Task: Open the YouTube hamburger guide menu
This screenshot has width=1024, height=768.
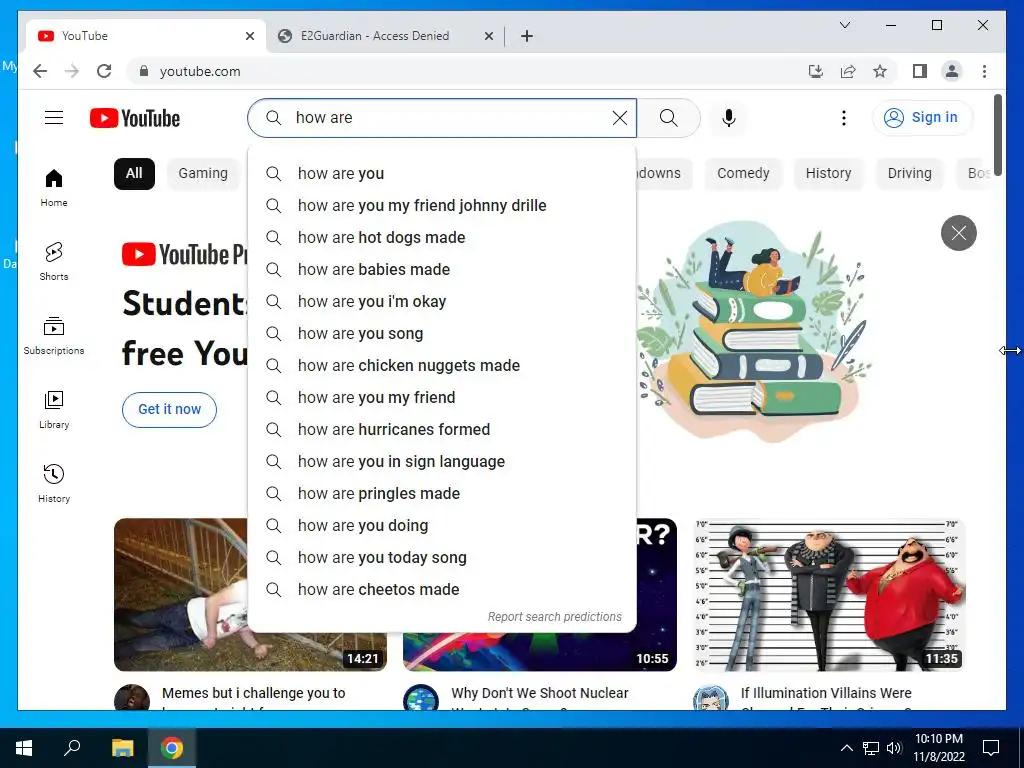Action: click(54, 118)
